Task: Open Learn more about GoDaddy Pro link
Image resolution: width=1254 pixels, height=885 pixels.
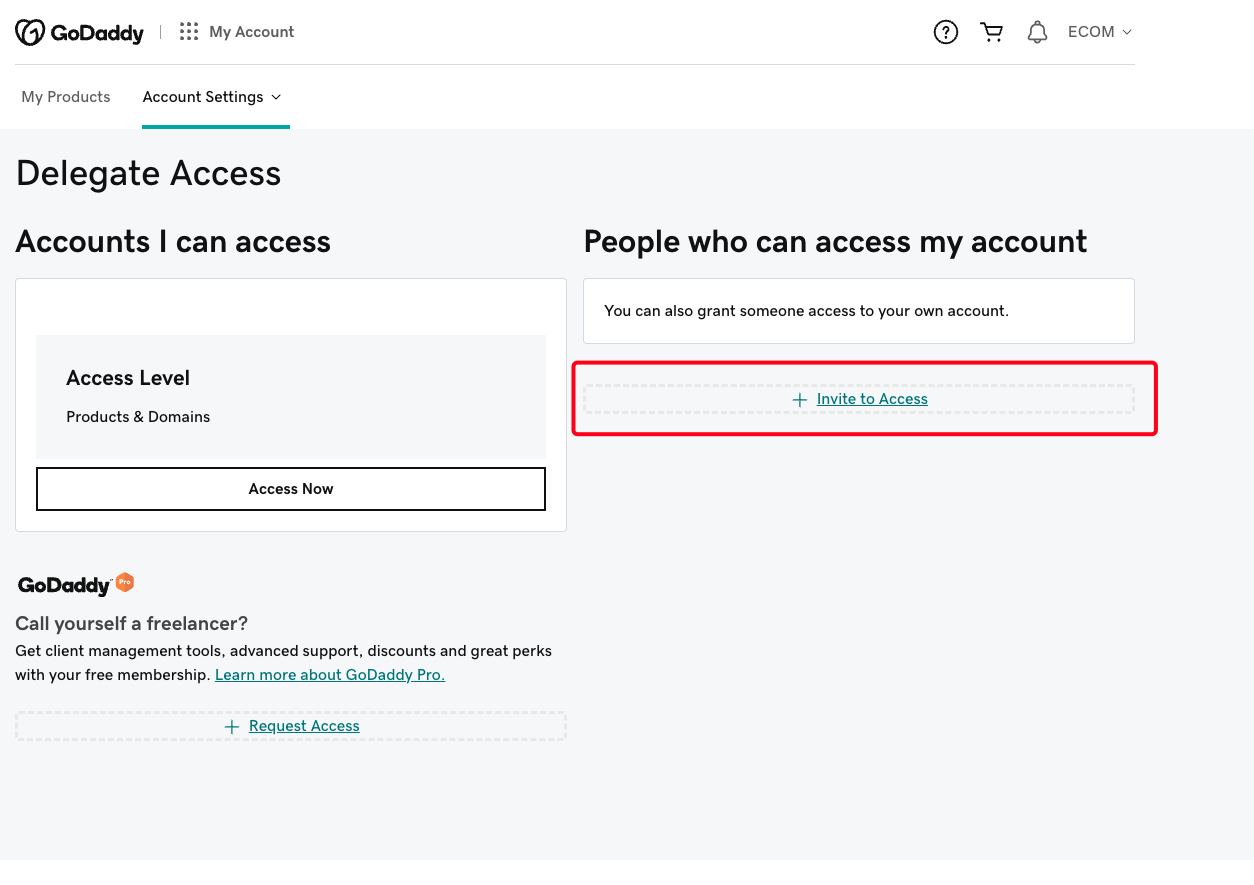Action: 330,675
